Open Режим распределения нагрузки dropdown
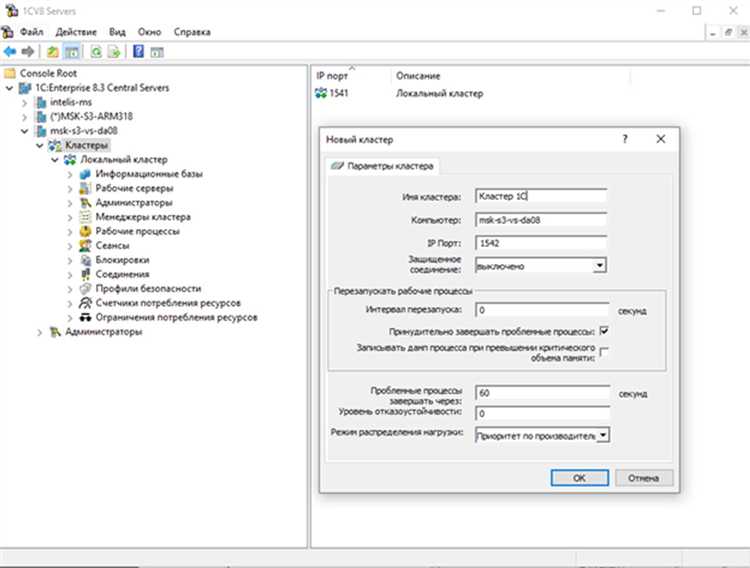Image resolution: width=750 pixels, height=568 pixels. tap(603, 435)
